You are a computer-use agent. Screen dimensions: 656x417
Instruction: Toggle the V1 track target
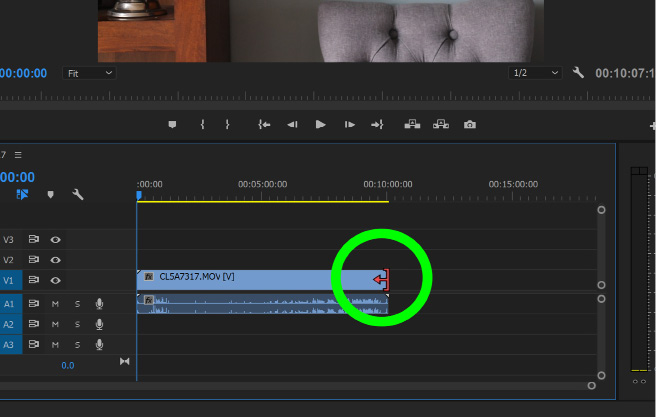tap(10, 280)
